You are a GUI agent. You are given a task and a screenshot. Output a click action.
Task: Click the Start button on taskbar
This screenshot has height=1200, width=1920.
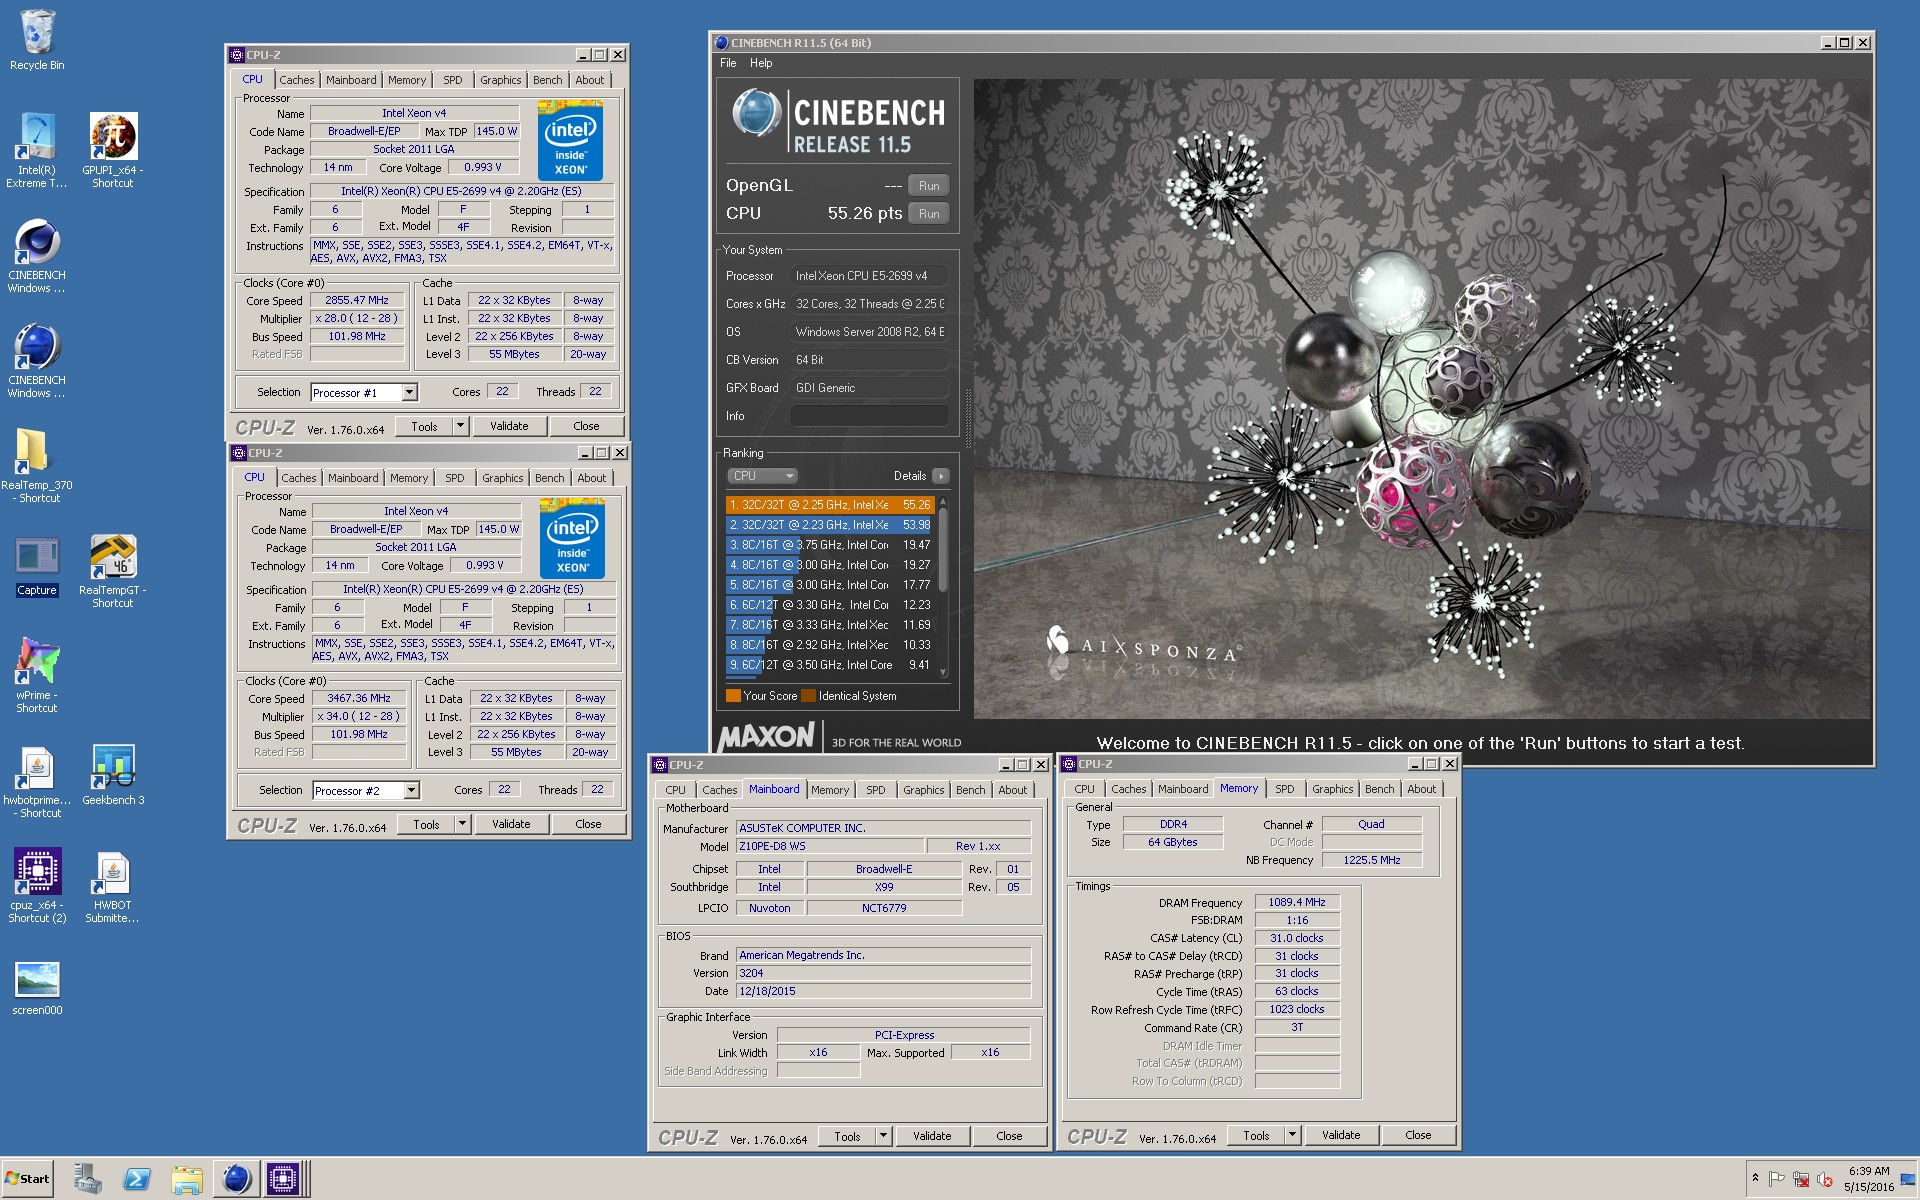point(28,1179)
